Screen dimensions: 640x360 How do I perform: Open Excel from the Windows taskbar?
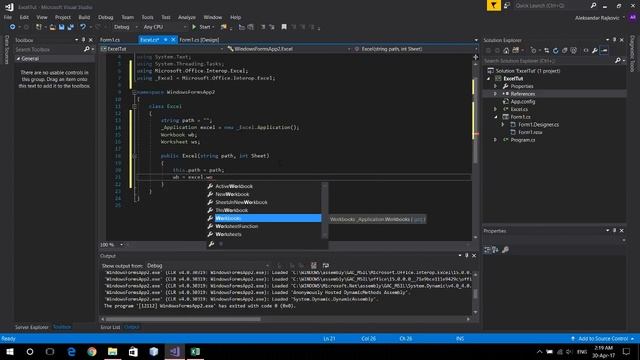coord(195,351)
